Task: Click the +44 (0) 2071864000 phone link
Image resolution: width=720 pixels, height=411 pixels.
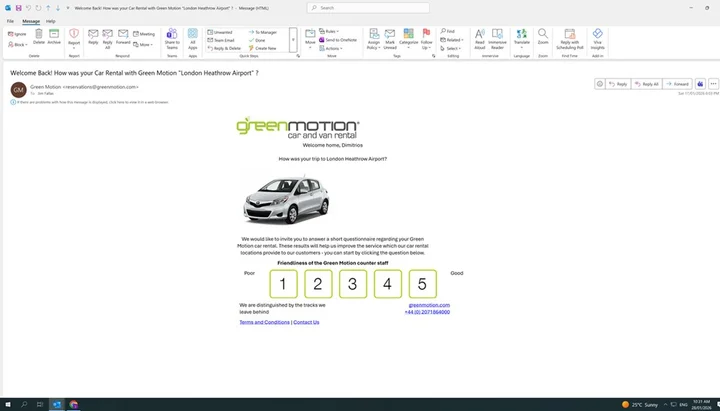Action: 427,312
